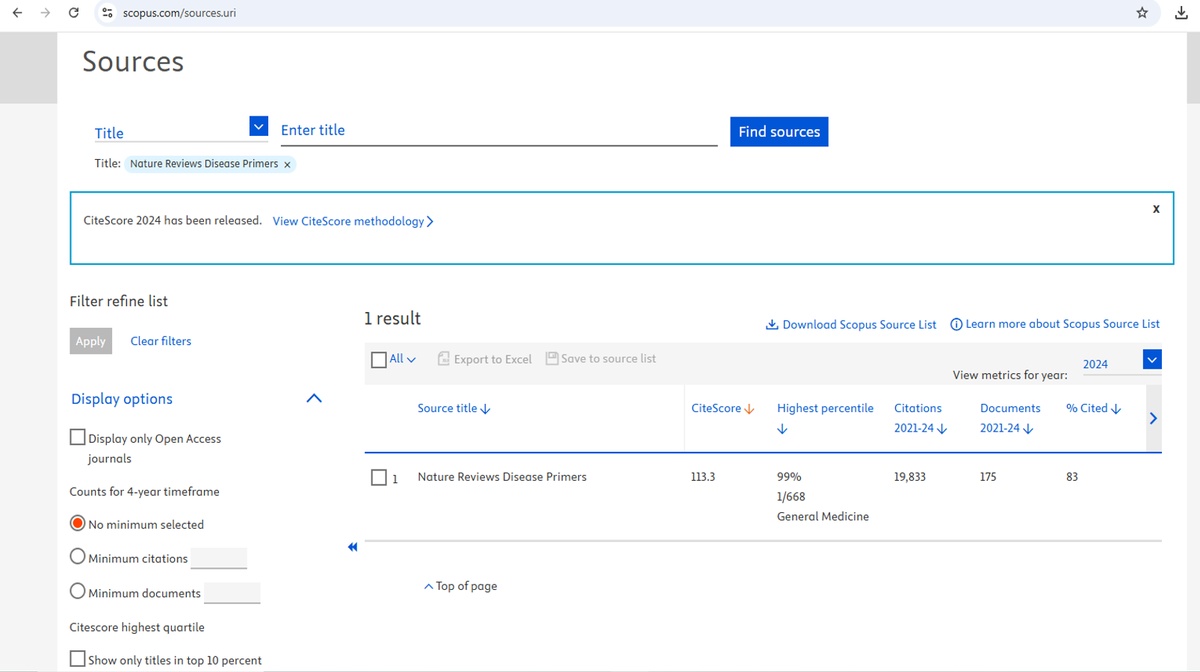Reload the Scopus page
Image resolution: width=1200 pixels, height=672 pixels.
[x=74, y=13]
